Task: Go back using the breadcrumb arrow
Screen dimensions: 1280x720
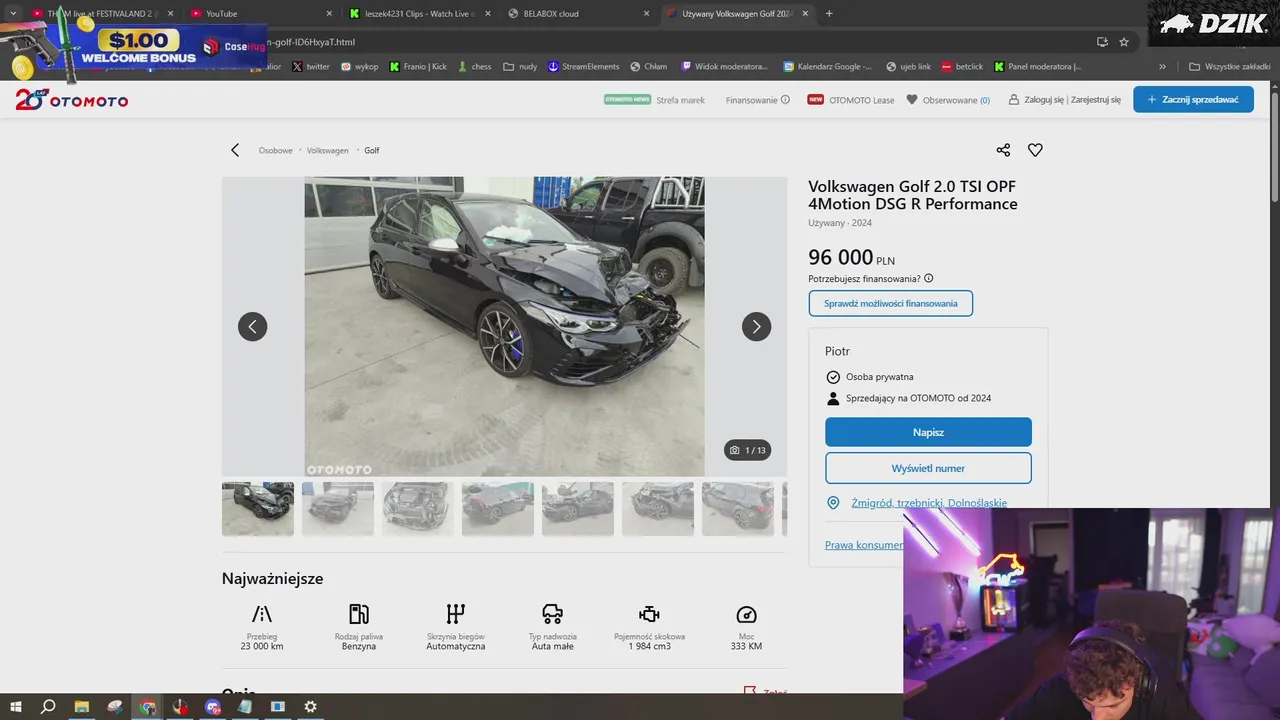Action: (235, 150)
